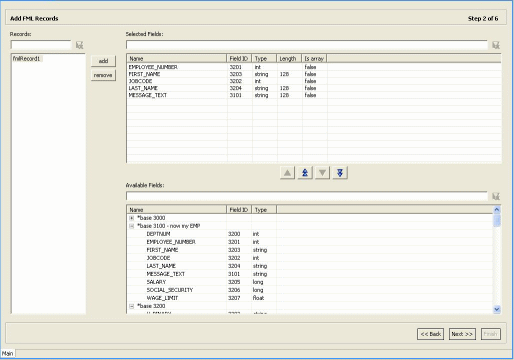Viewport: 514px width, 360px height.
Task: Click the << Back button
Action: (430, 334)
